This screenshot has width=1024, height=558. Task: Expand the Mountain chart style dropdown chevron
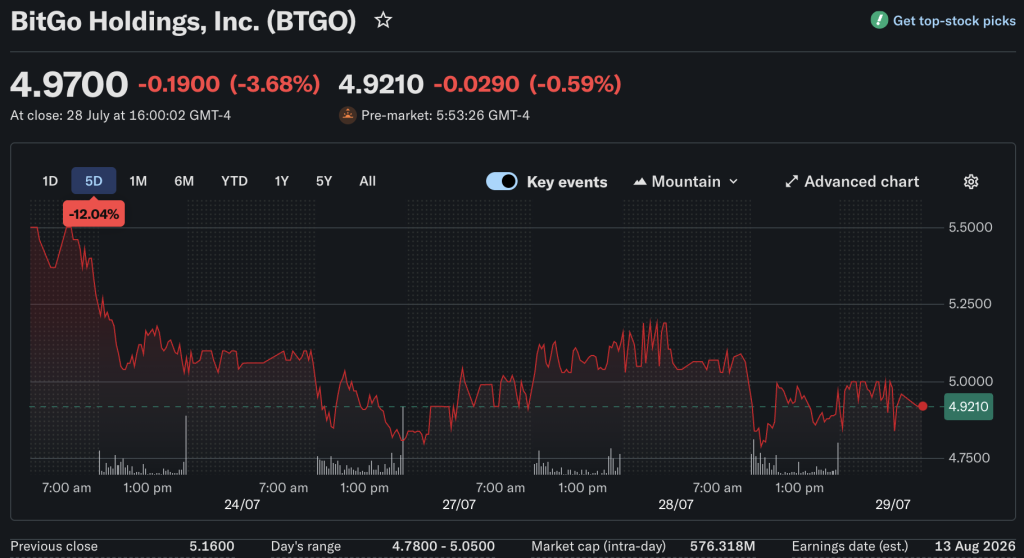point(733,182)
